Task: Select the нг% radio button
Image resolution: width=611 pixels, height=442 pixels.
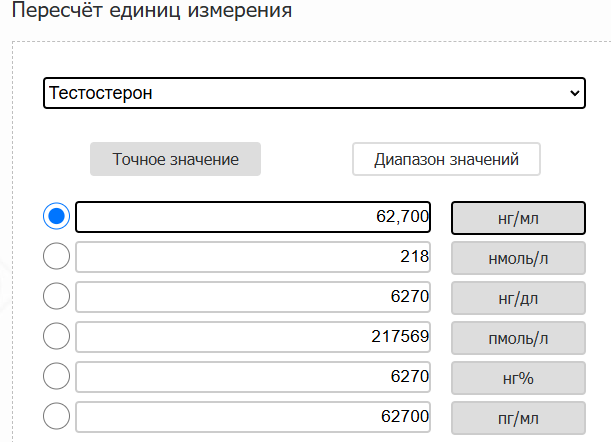Action: click(x=57, y=376)
